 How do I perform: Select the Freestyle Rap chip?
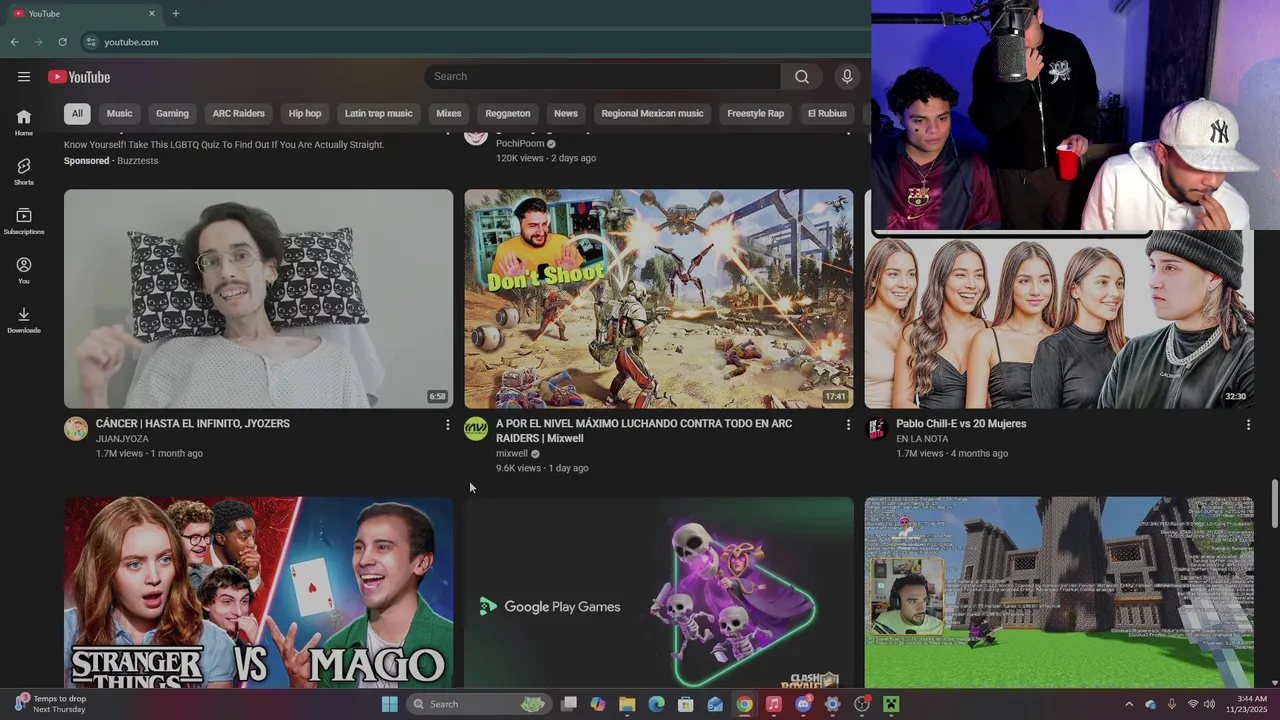tap(756, 113)
